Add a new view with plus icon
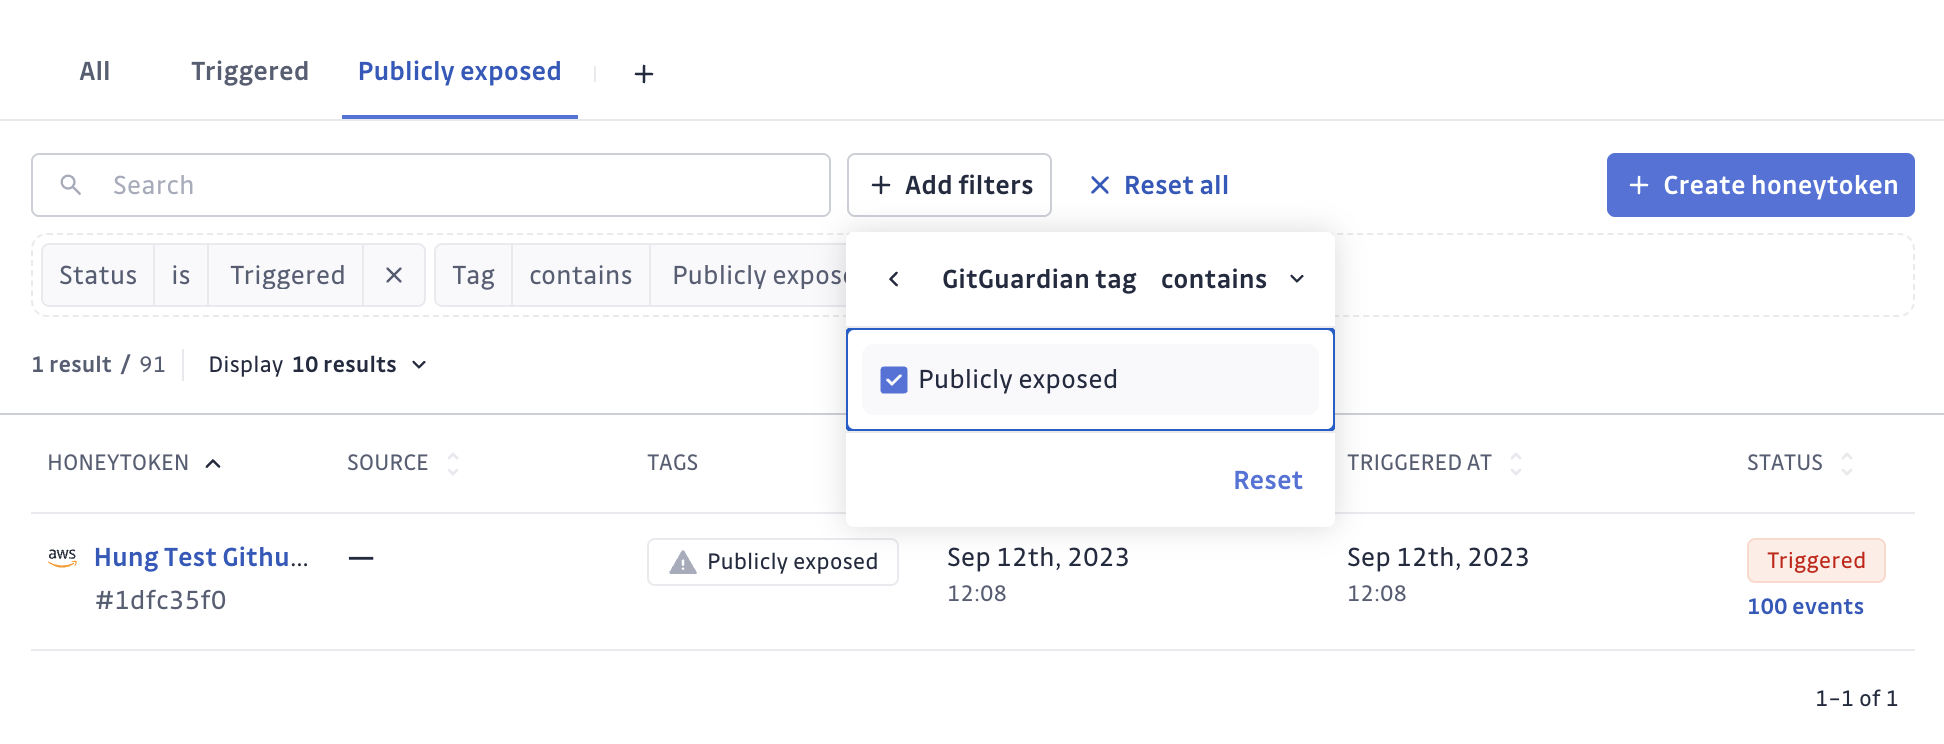Viewport: 1944px width, 744px height. (x=644, y=74)
